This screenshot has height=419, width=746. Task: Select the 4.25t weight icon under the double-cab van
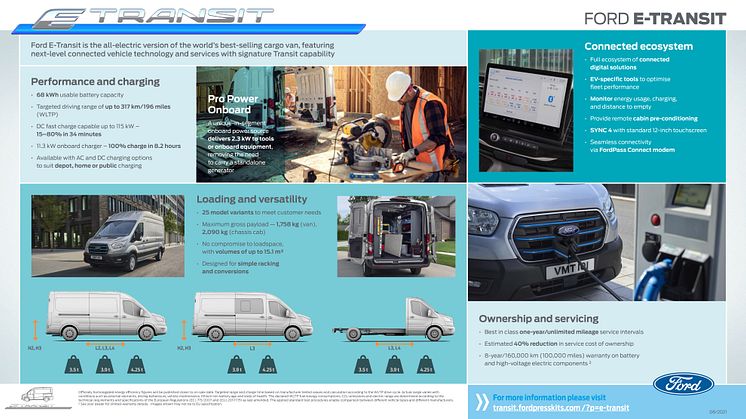(x=267, y=364)
